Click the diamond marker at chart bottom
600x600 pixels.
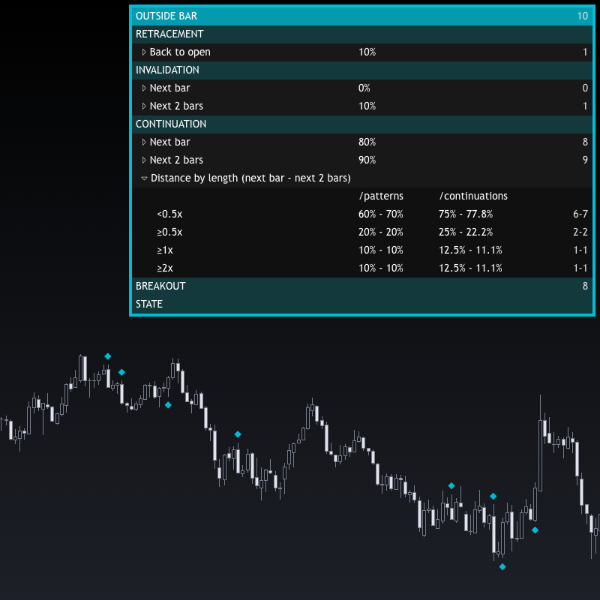(502, 567)
